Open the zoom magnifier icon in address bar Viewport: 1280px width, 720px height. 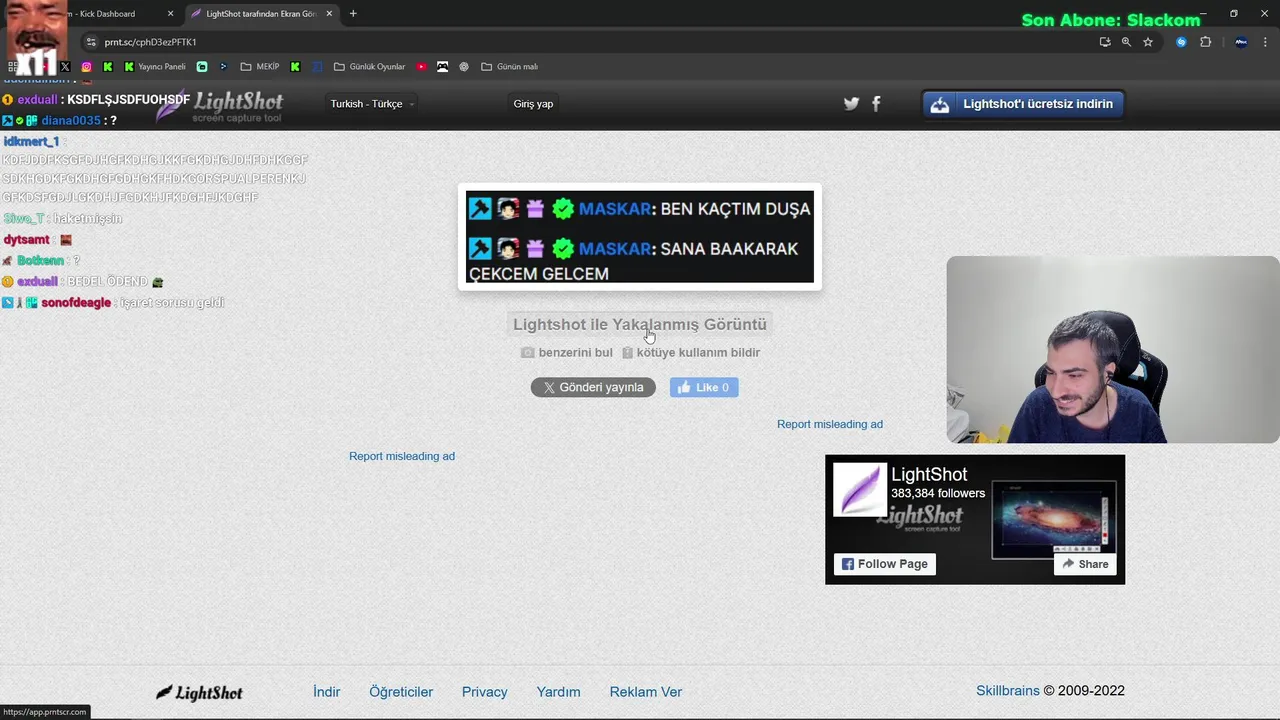tap(1126, 42)
